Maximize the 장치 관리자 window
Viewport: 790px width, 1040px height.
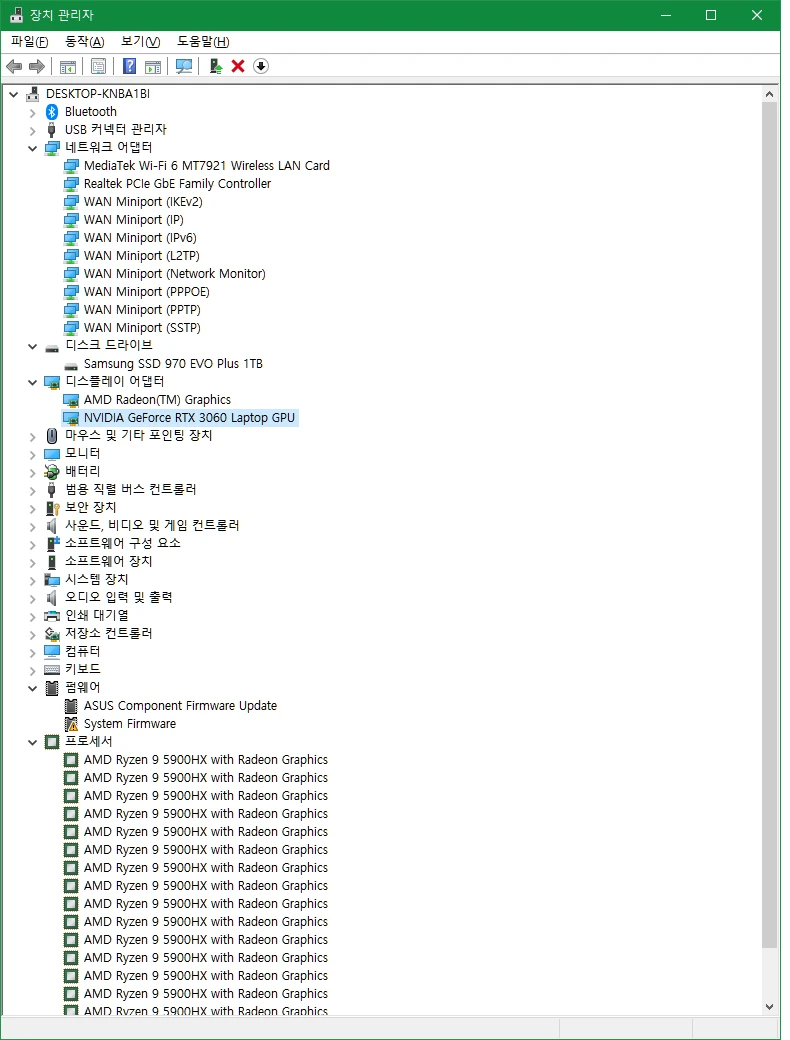(x=711, y=15)
